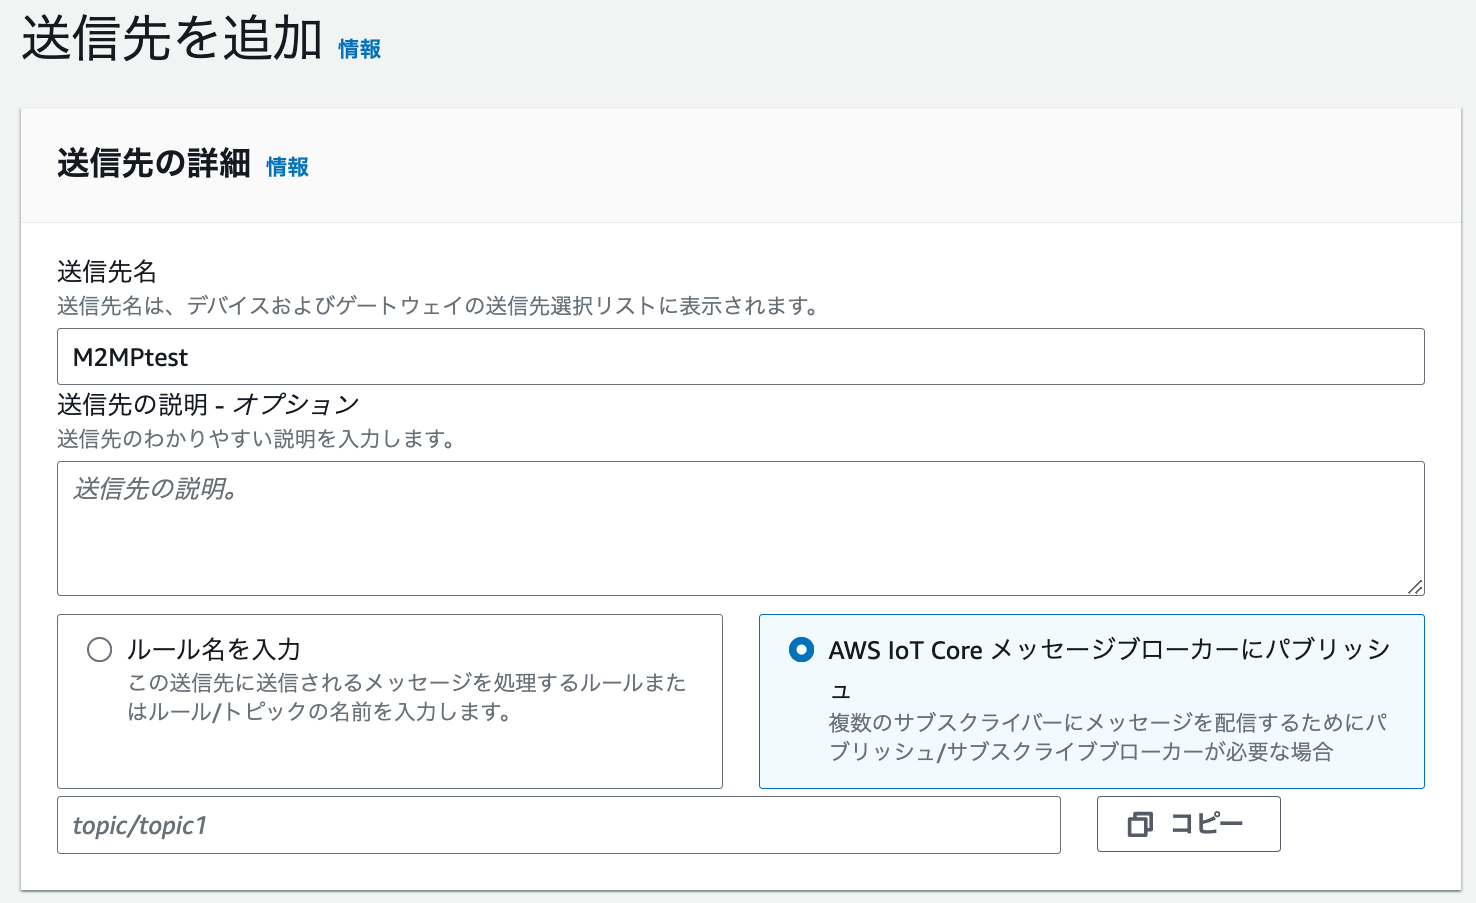Click the 送信先名 helper description text

[x=438, y=306]
